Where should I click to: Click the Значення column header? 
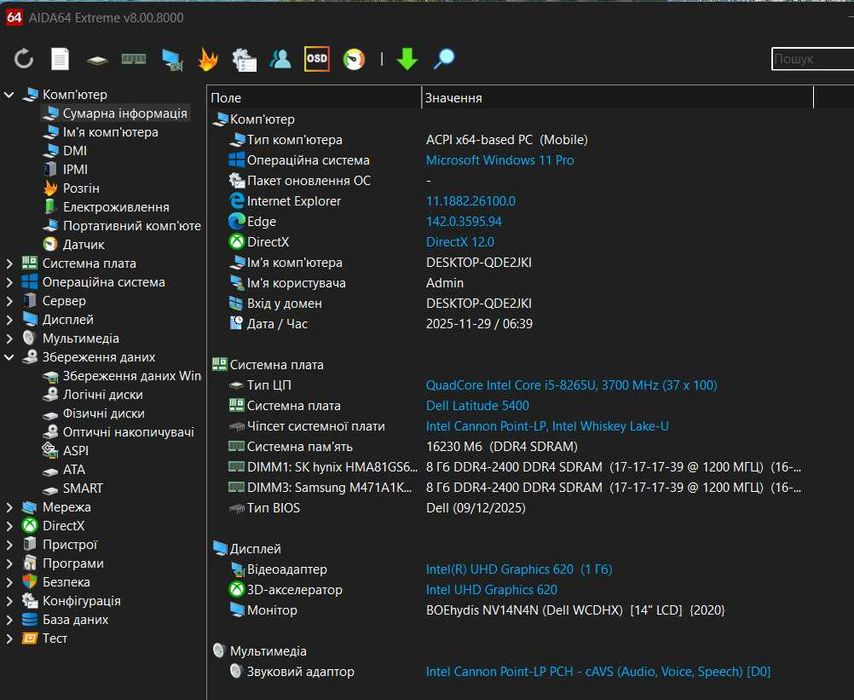[618, 98]
